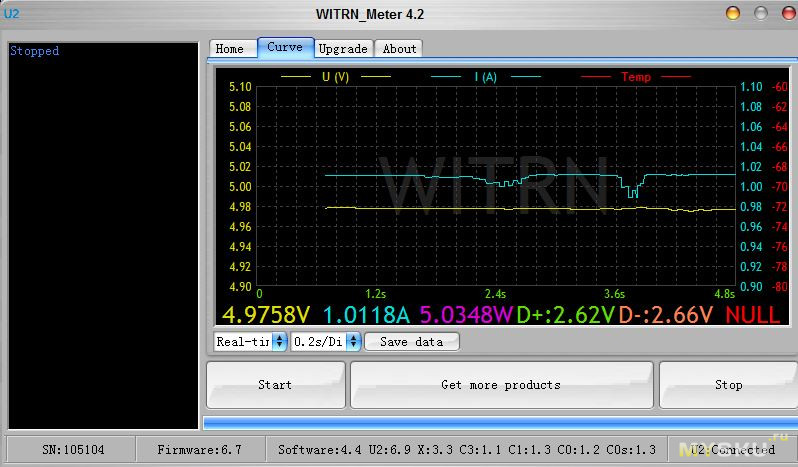Open the Real-time mode dropdown

tap(250, 342)
